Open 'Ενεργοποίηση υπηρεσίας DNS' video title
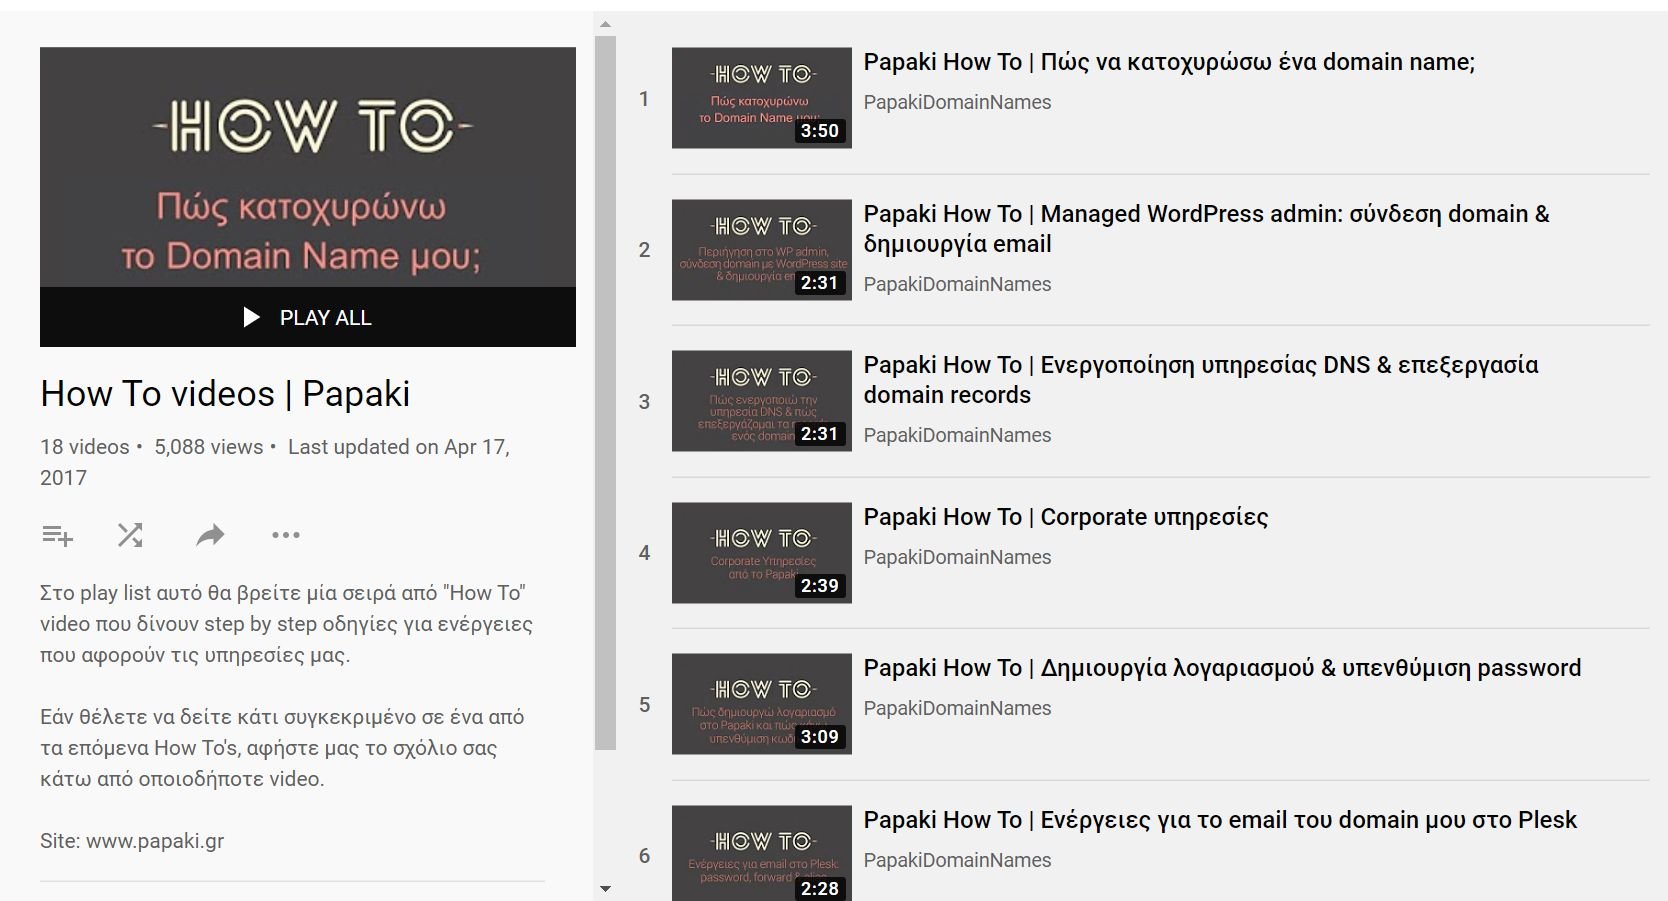 [1201, 380]
